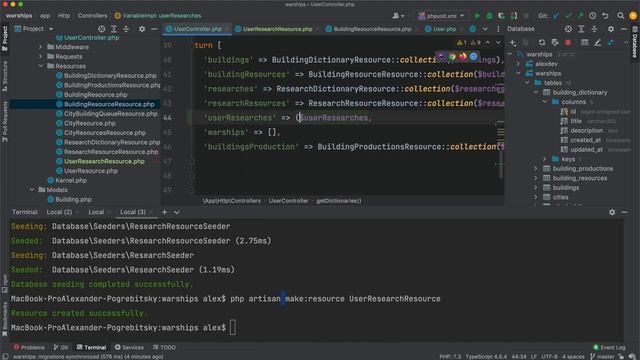Collapse the Resources folder

coord(40,66)
